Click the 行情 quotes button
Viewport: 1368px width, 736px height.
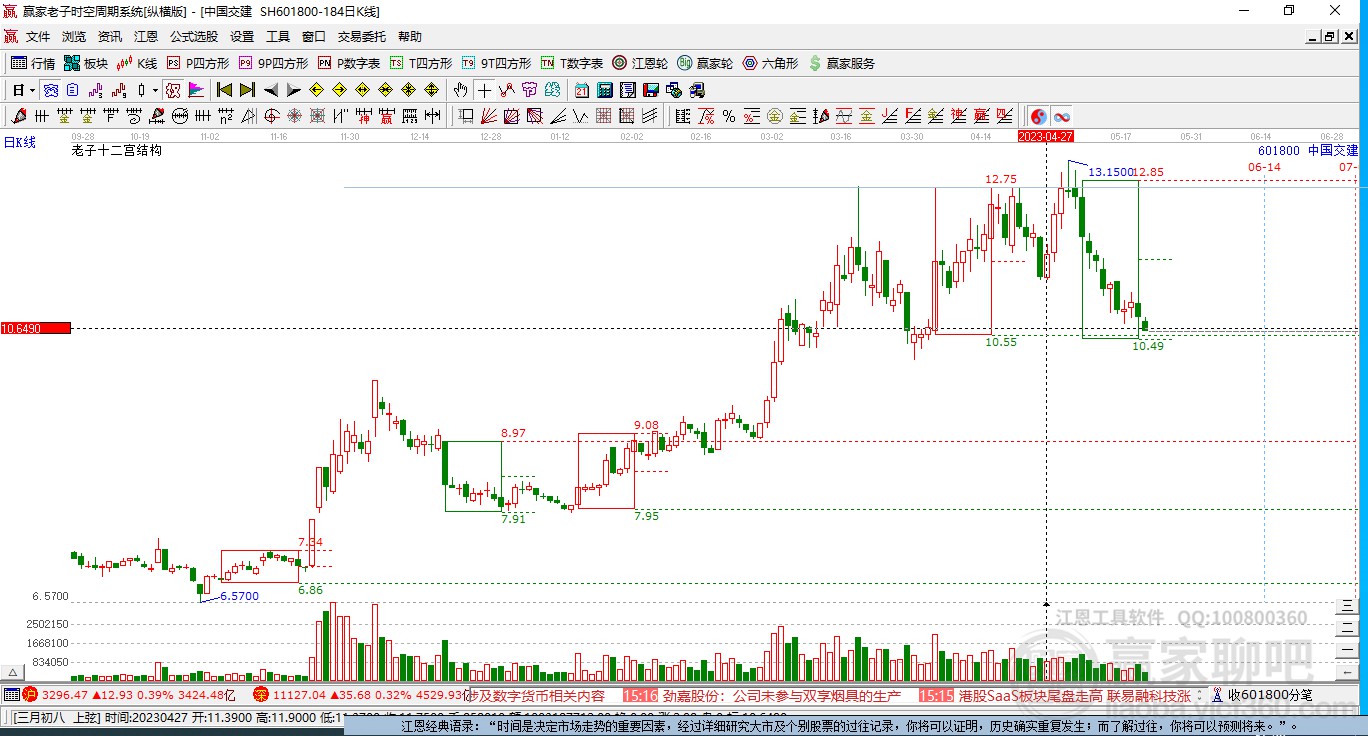click(x=33, y=63)
